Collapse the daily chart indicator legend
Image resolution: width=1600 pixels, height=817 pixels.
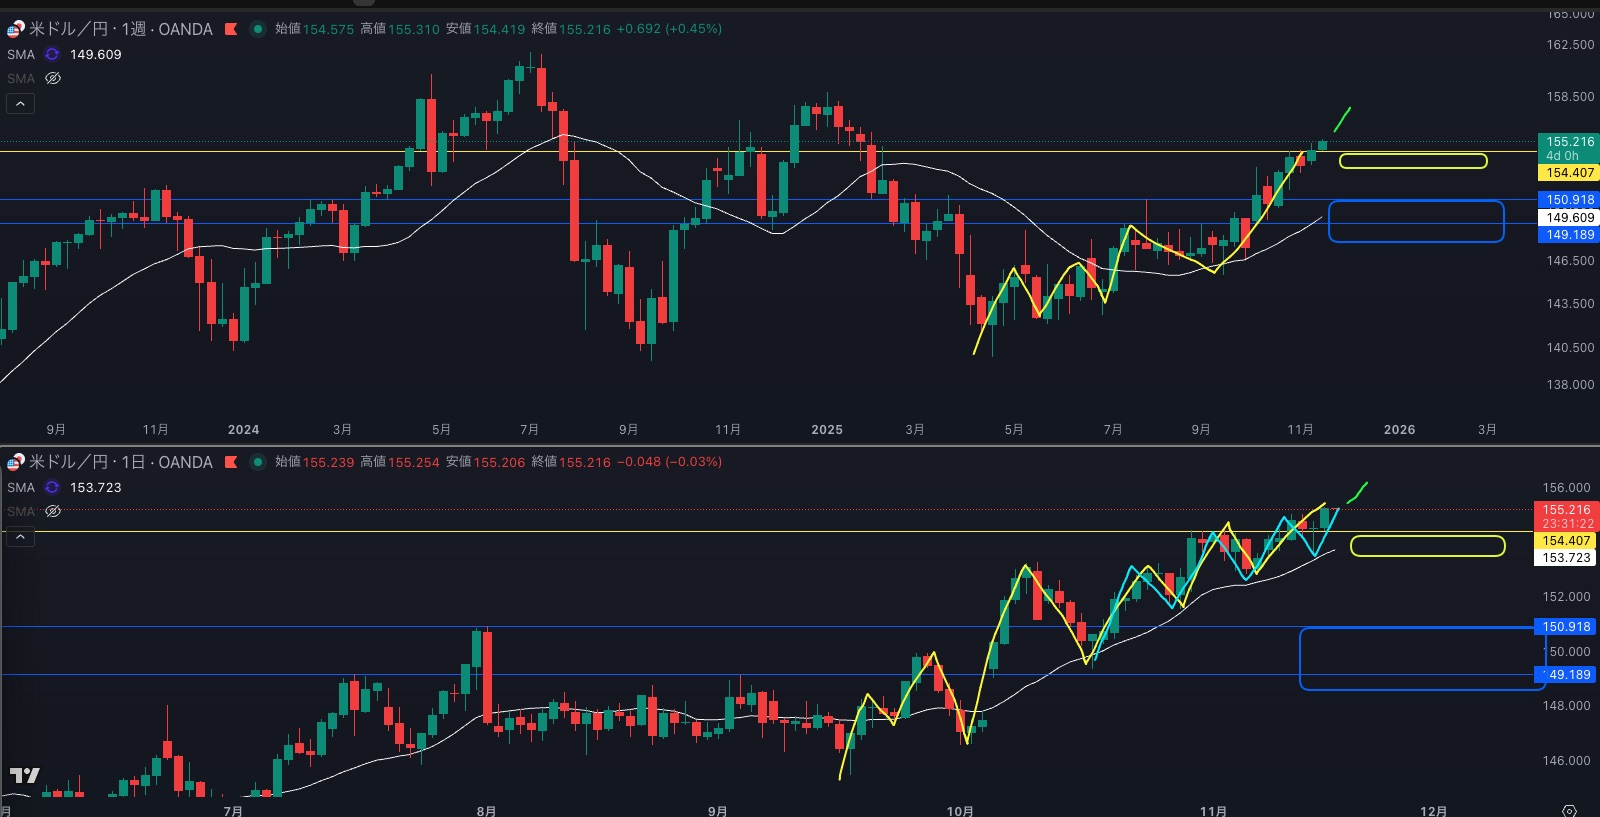pyautogui.click(x=20, y=537)
